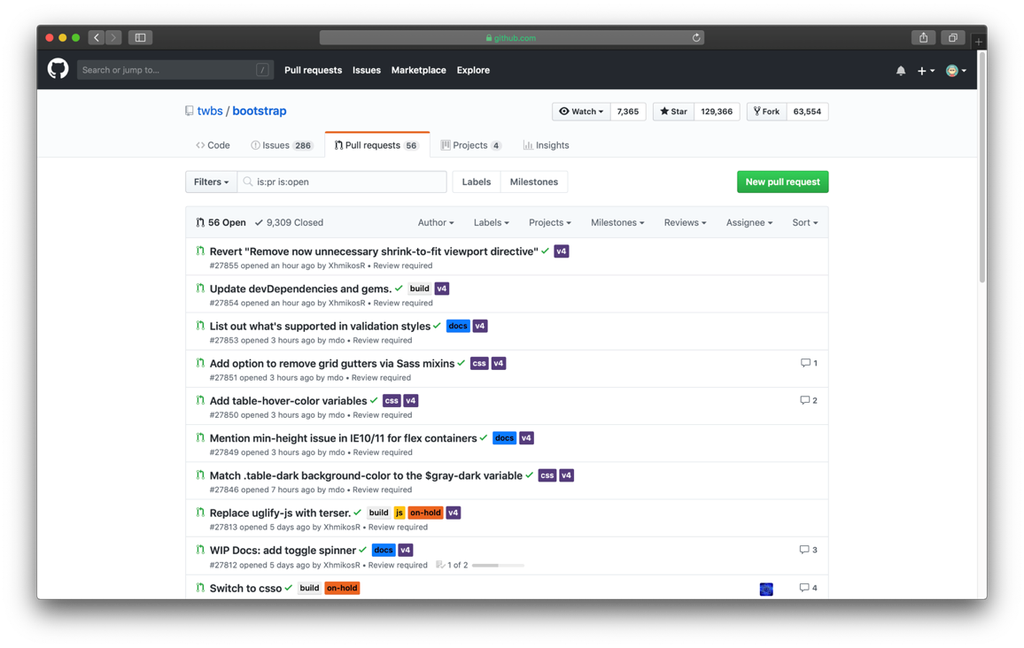The image size is (1024, 648).
Task: Expand the Author filter dropdown
Action: (436, 223)
